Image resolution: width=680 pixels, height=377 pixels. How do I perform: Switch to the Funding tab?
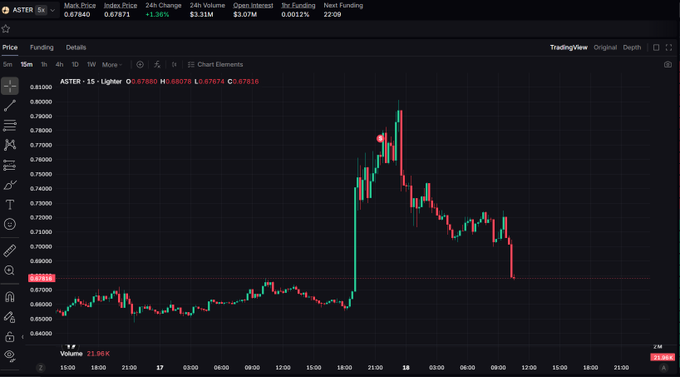point(42,48)
